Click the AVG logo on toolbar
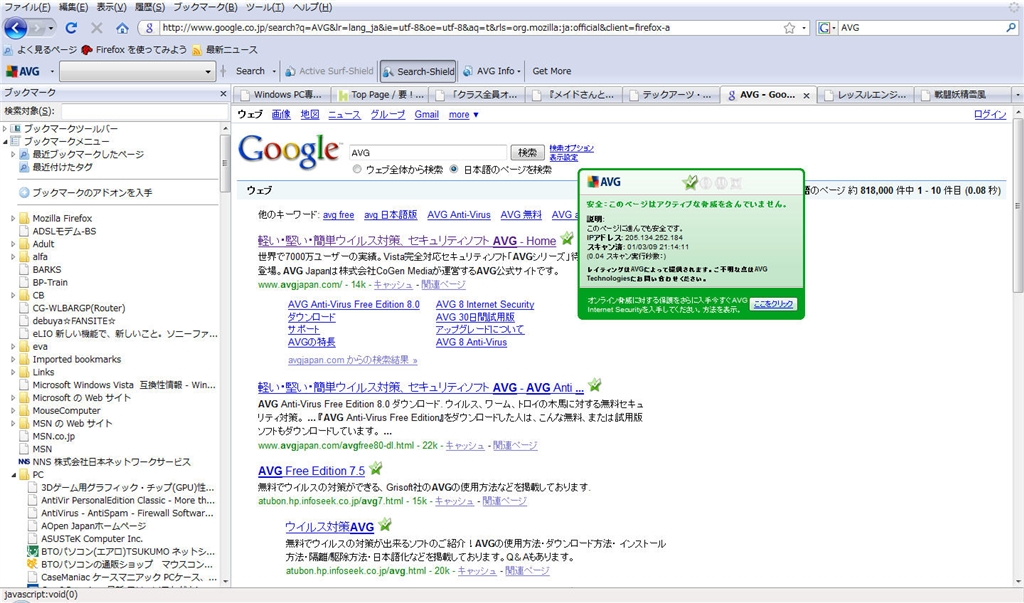 coord(23,71)
